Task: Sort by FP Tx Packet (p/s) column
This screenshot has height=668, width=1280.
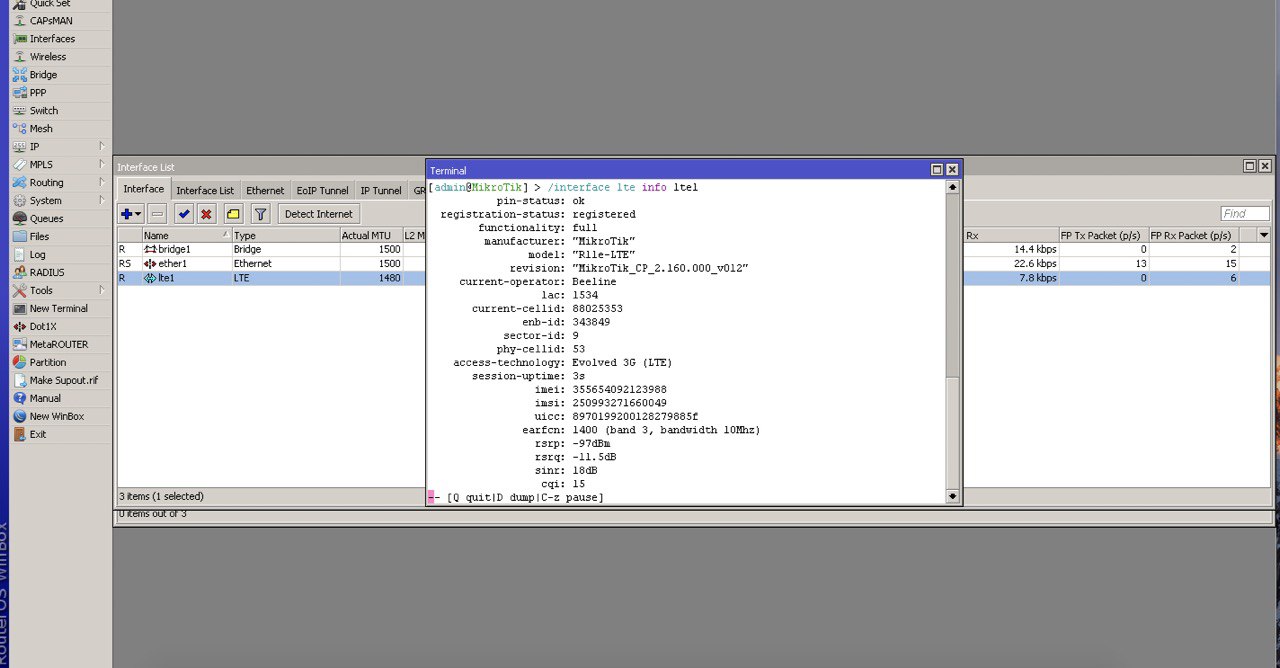Action: (1103, 235)
